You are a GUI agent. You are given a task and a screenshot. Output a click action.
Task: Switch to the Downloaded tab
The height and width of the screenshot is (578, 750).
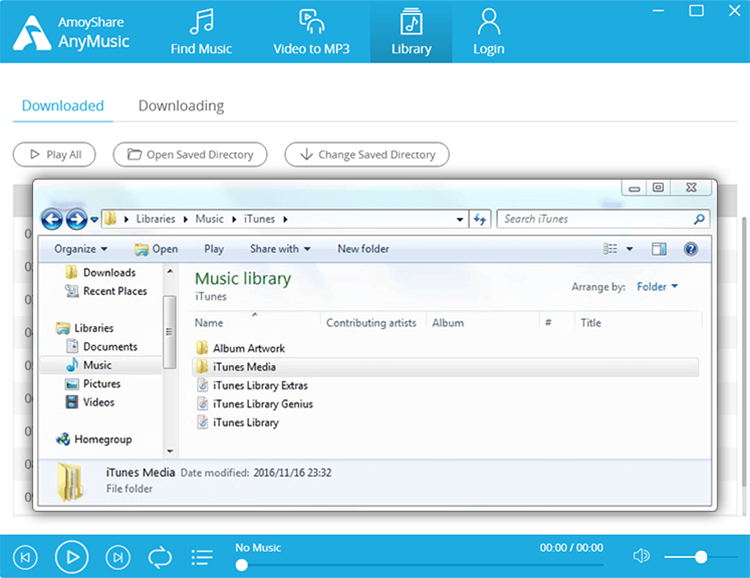pos(63,106)
